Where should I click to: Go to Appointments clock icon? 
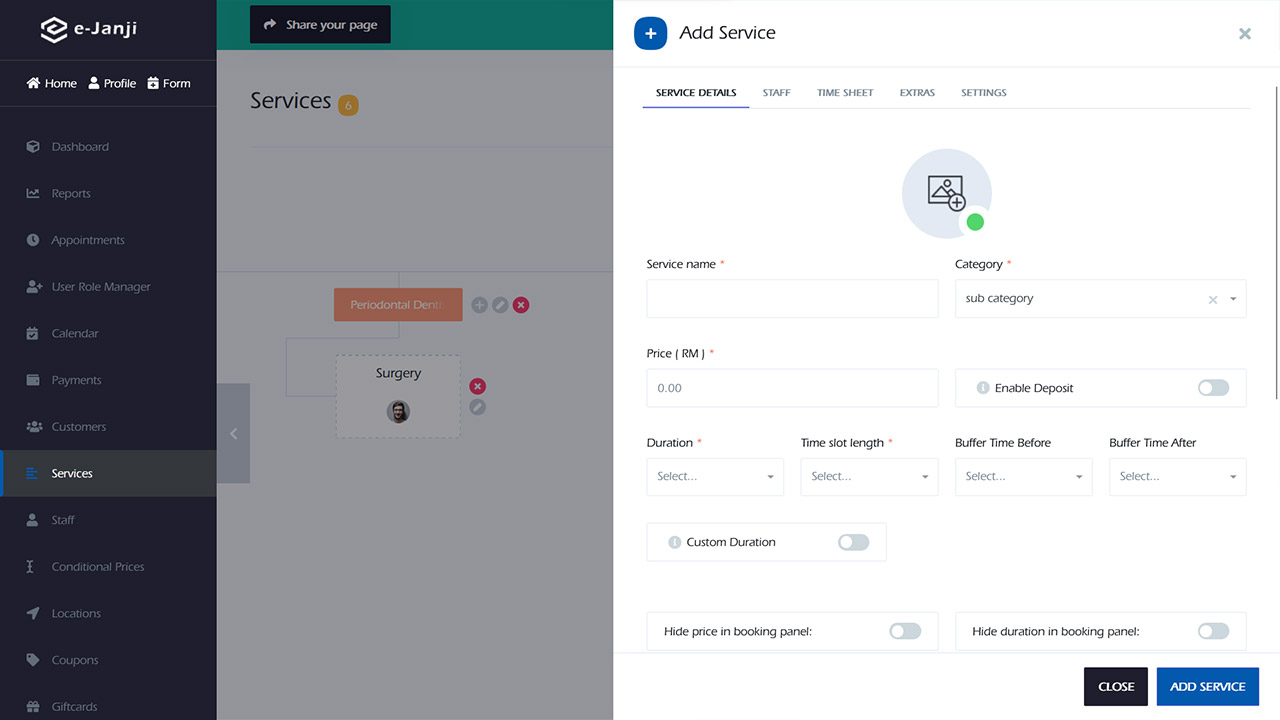(x=33, y=240)
